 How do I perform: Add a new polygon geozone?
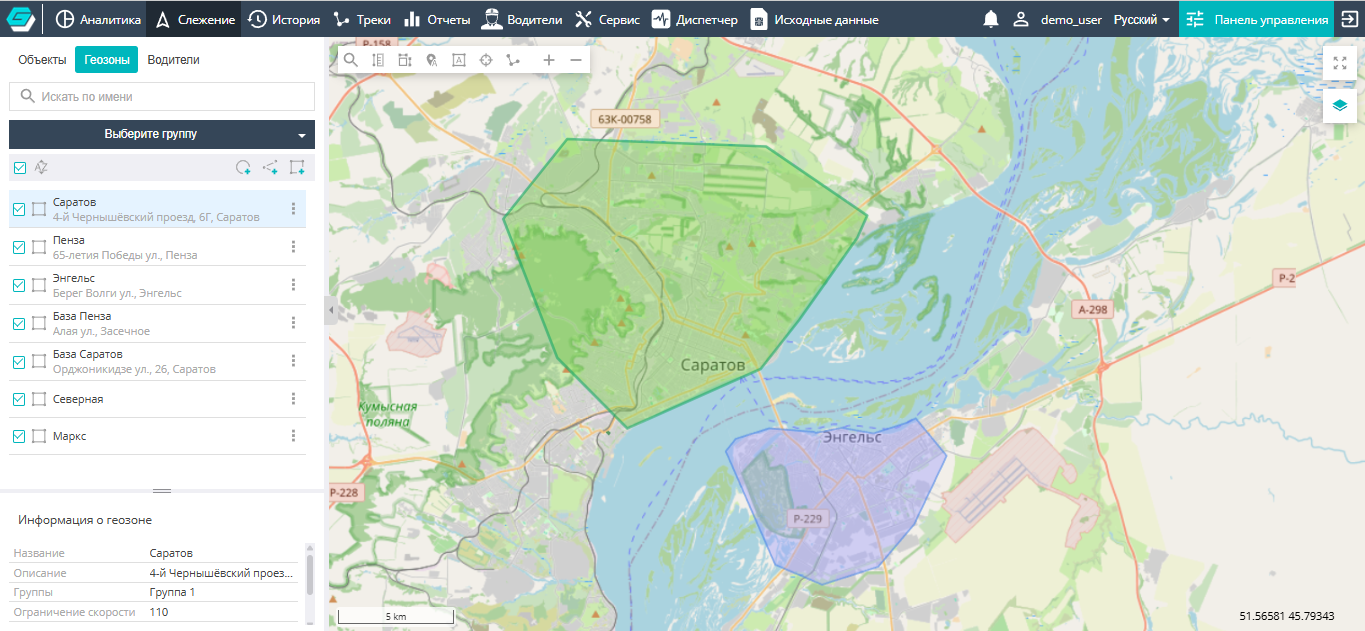[x=296, y=167]
